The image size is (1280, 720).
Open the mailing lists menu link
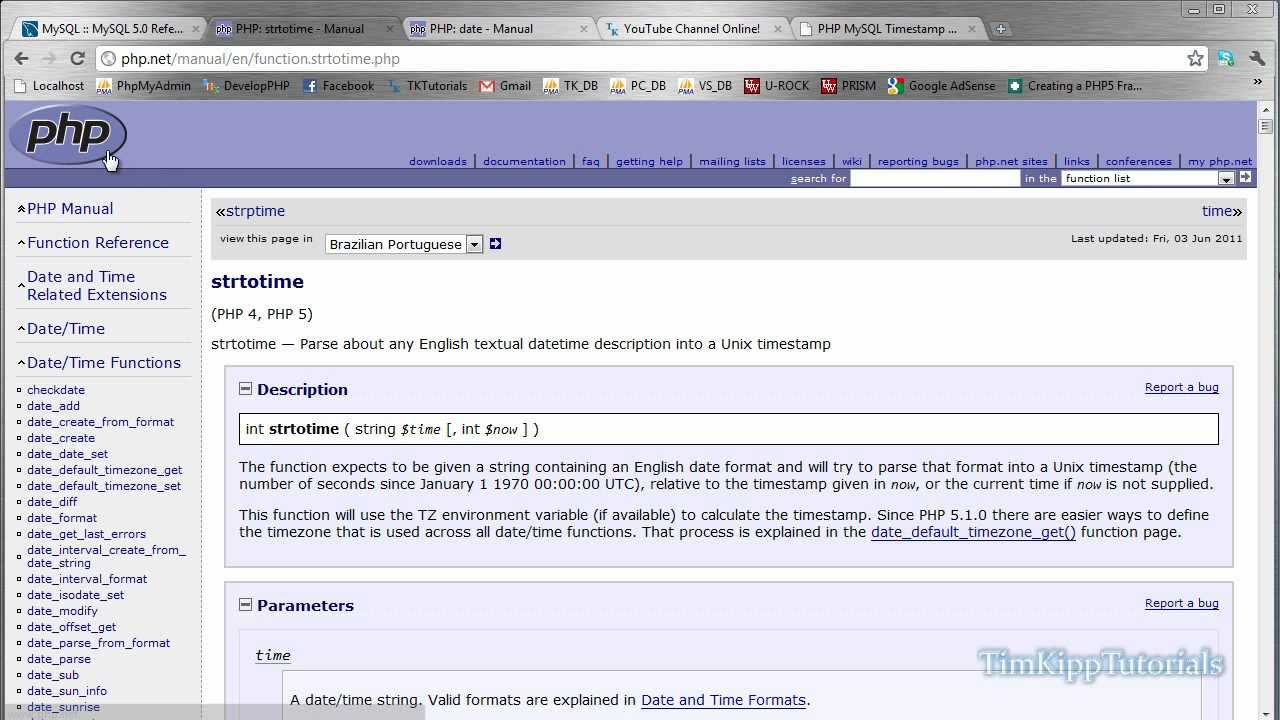pyautogui.click(x=732, y=161)
